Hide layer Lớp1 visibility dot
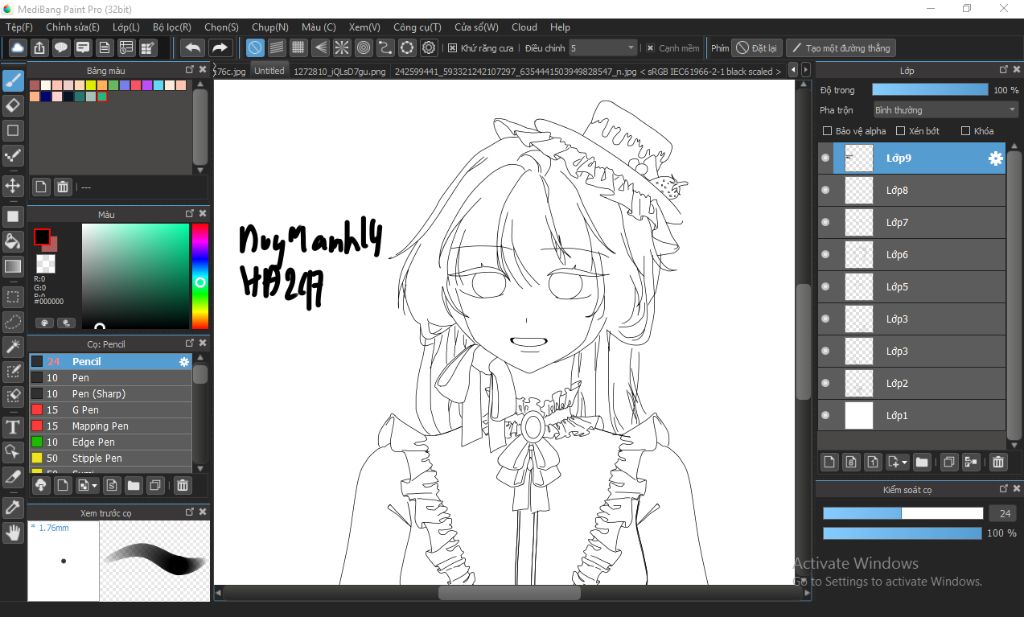1024x617 pixels. tap(825, 415)
